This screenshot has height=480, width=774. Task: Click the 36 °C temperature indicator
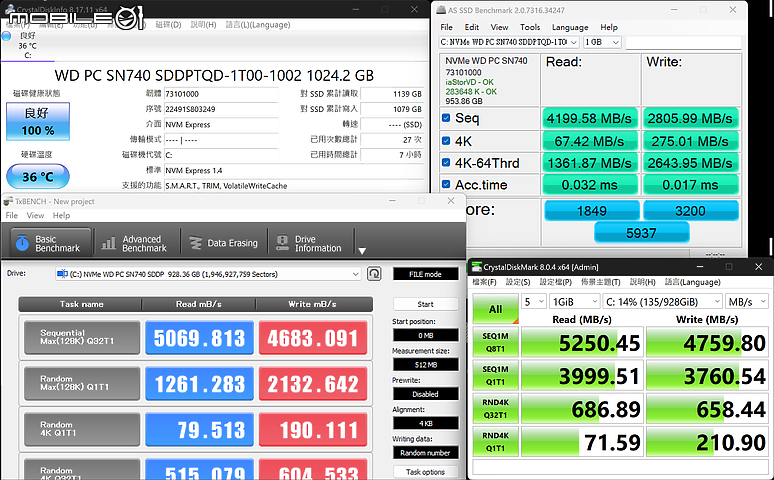(x=38, y=176)
